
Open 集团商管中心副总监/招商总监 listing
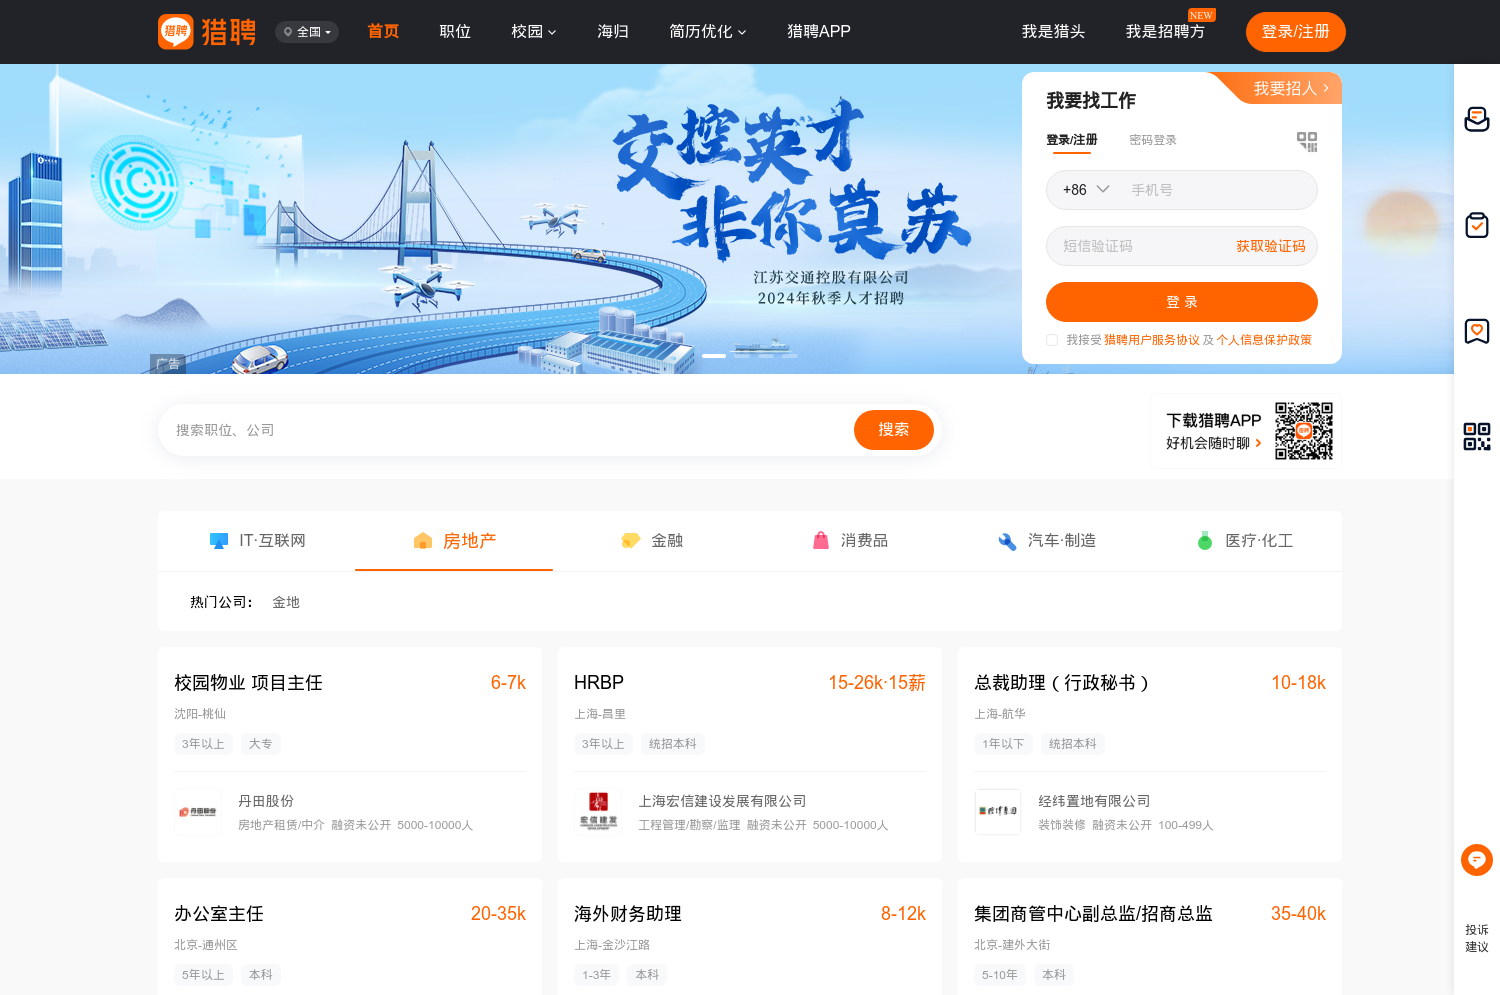coord(1093,914)
